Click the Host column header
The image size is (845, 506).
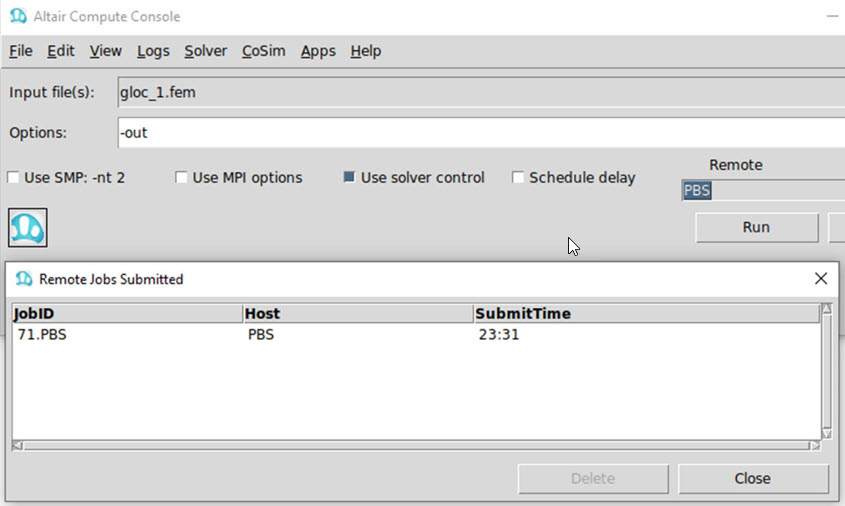(x=358, y=314)
